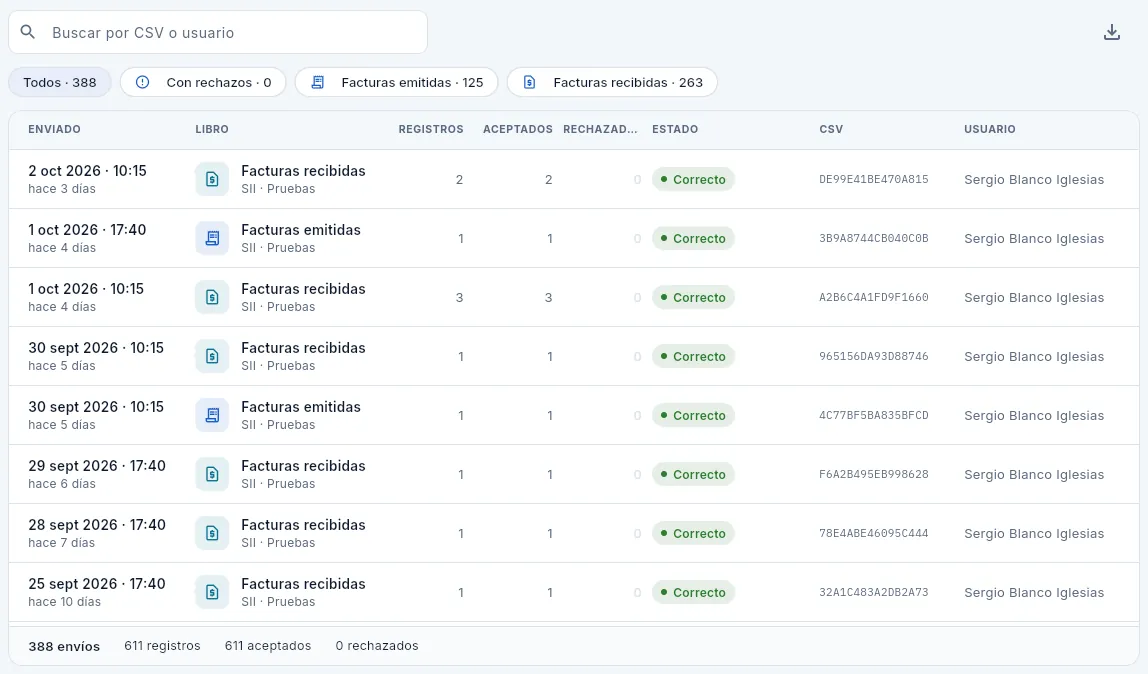Click CSV code F6A2B495EB998628
Viewport: 1148px width, 674px height.
[873, 474]
